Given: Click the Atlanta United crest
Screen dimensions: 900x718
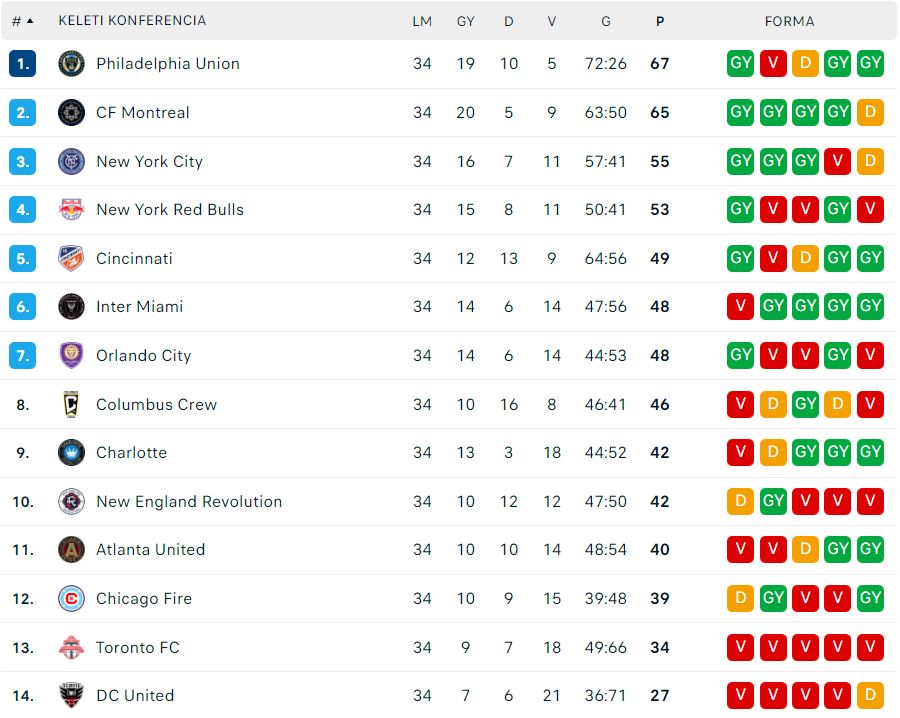Looking at the screenshot, I should (71, 550).
